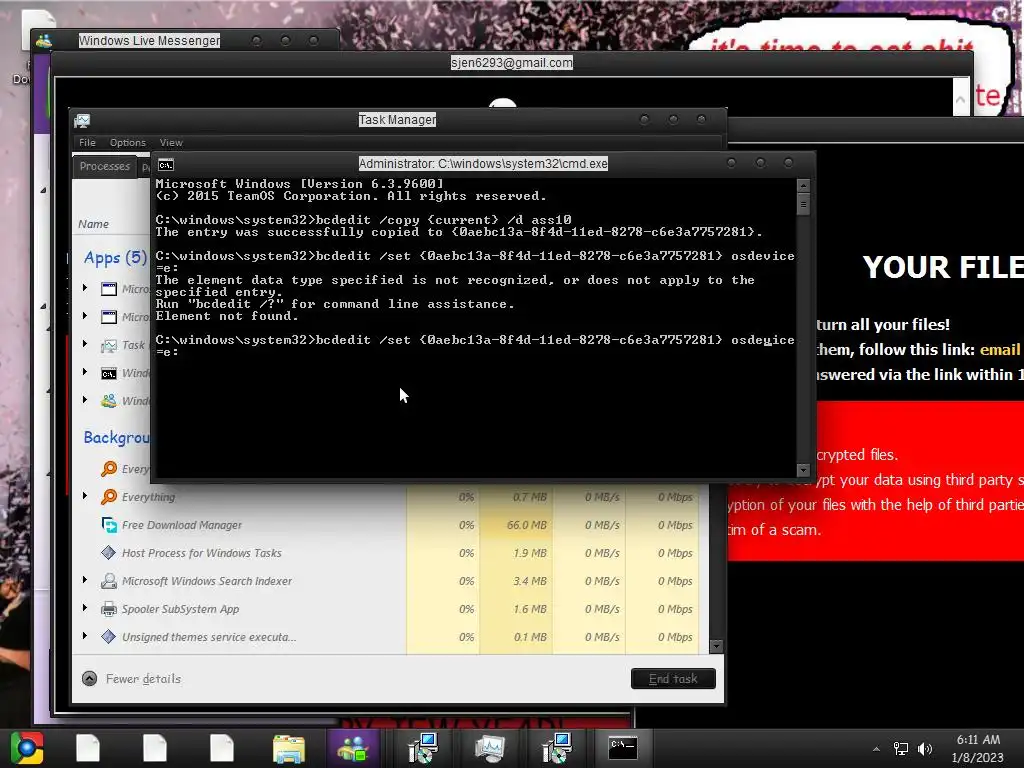Viewport: 1024px width, 768px height.
Task: Open the clock showing 6:11 AM
Action: tap(978, 748)
